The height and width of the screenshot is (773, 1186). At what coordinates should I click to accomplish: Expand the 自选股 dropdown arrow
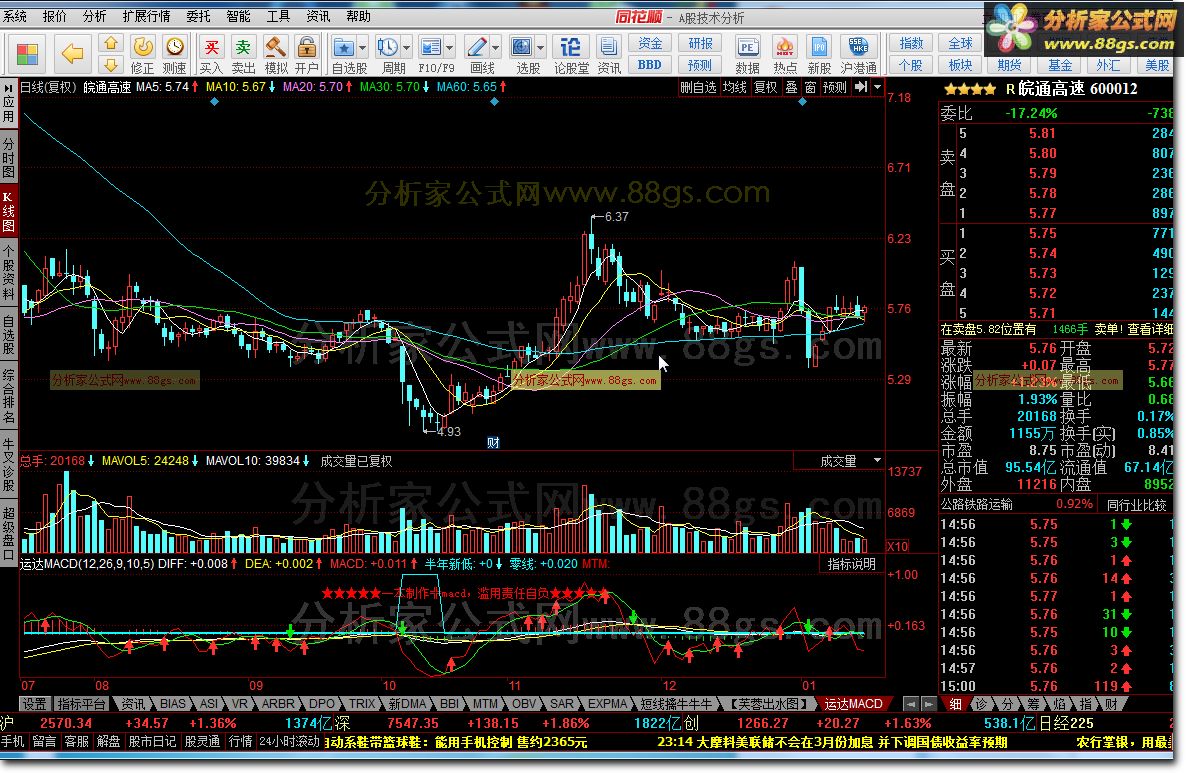[362, 48]
